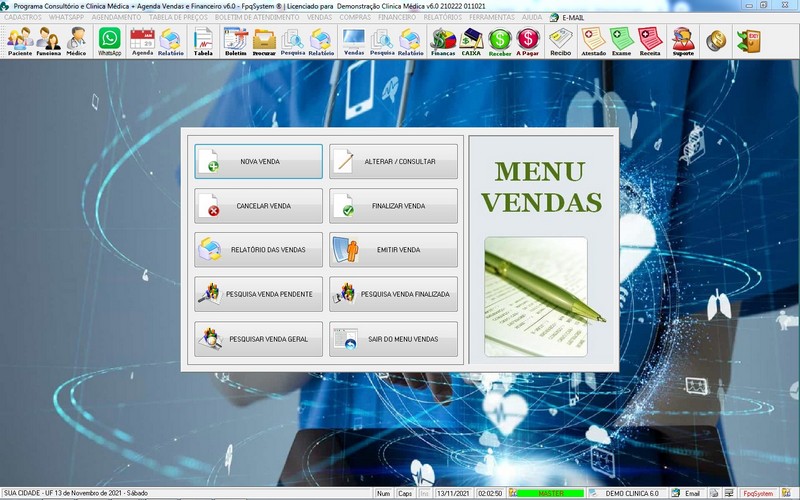Click the FpqSystem status bar label

758,493
